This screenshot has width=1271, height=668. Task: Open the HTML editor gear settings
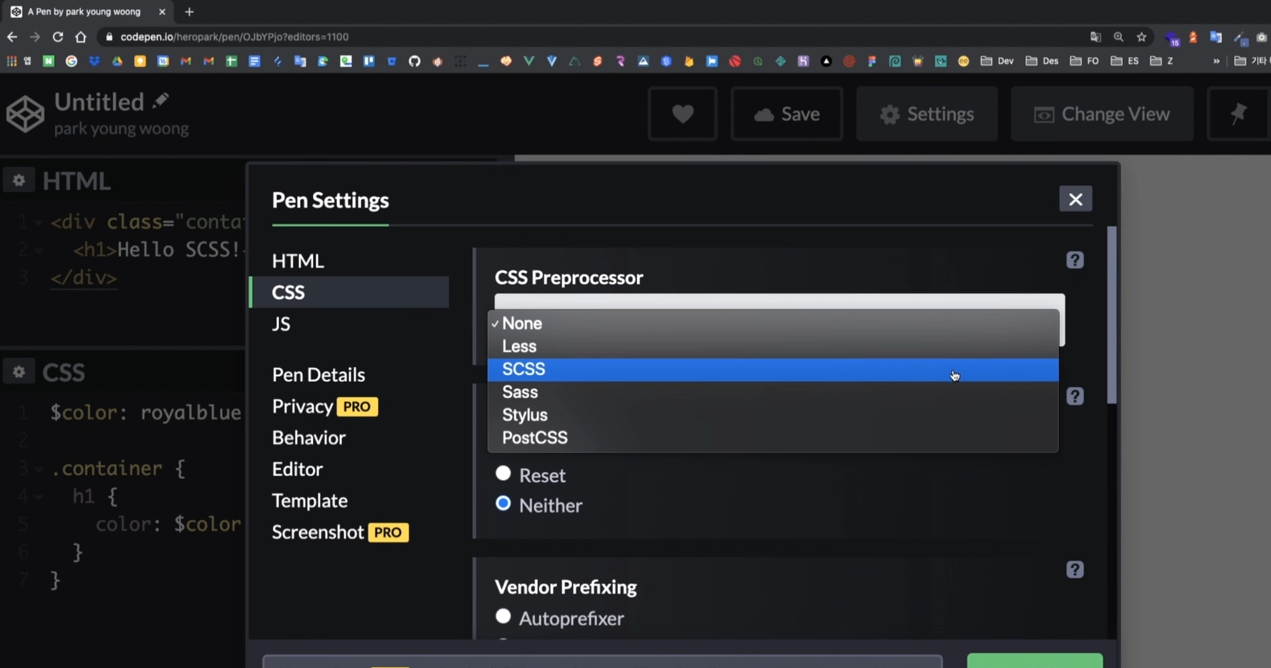[x=19, y=180]
